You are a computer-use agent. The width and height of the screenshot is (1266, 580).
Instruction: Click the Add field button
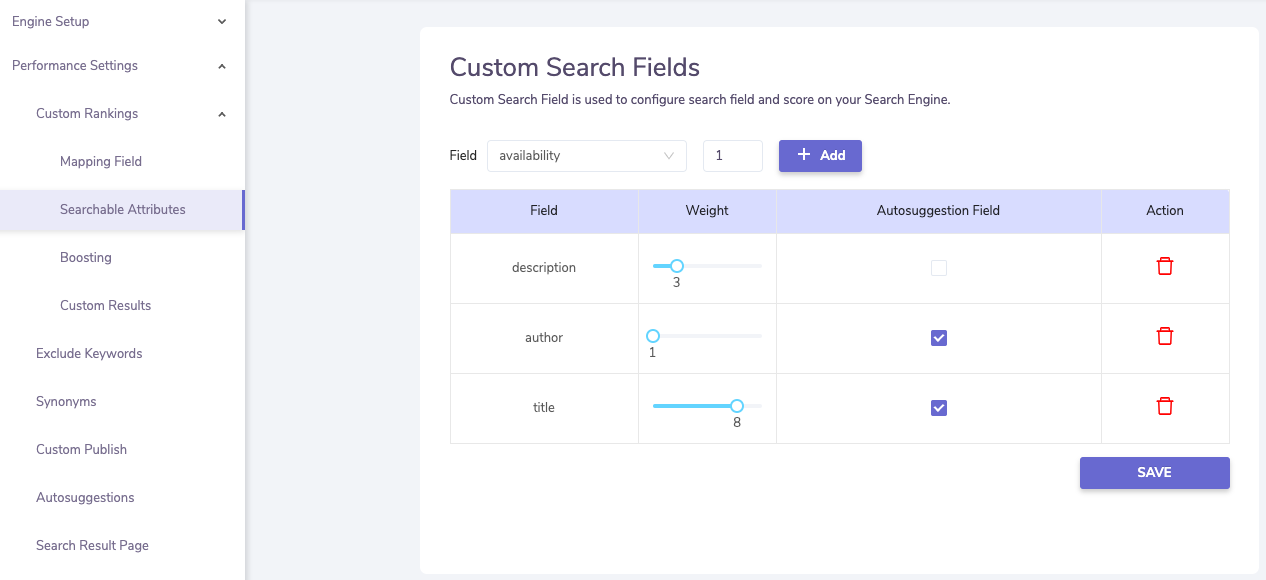pos(820,156)
